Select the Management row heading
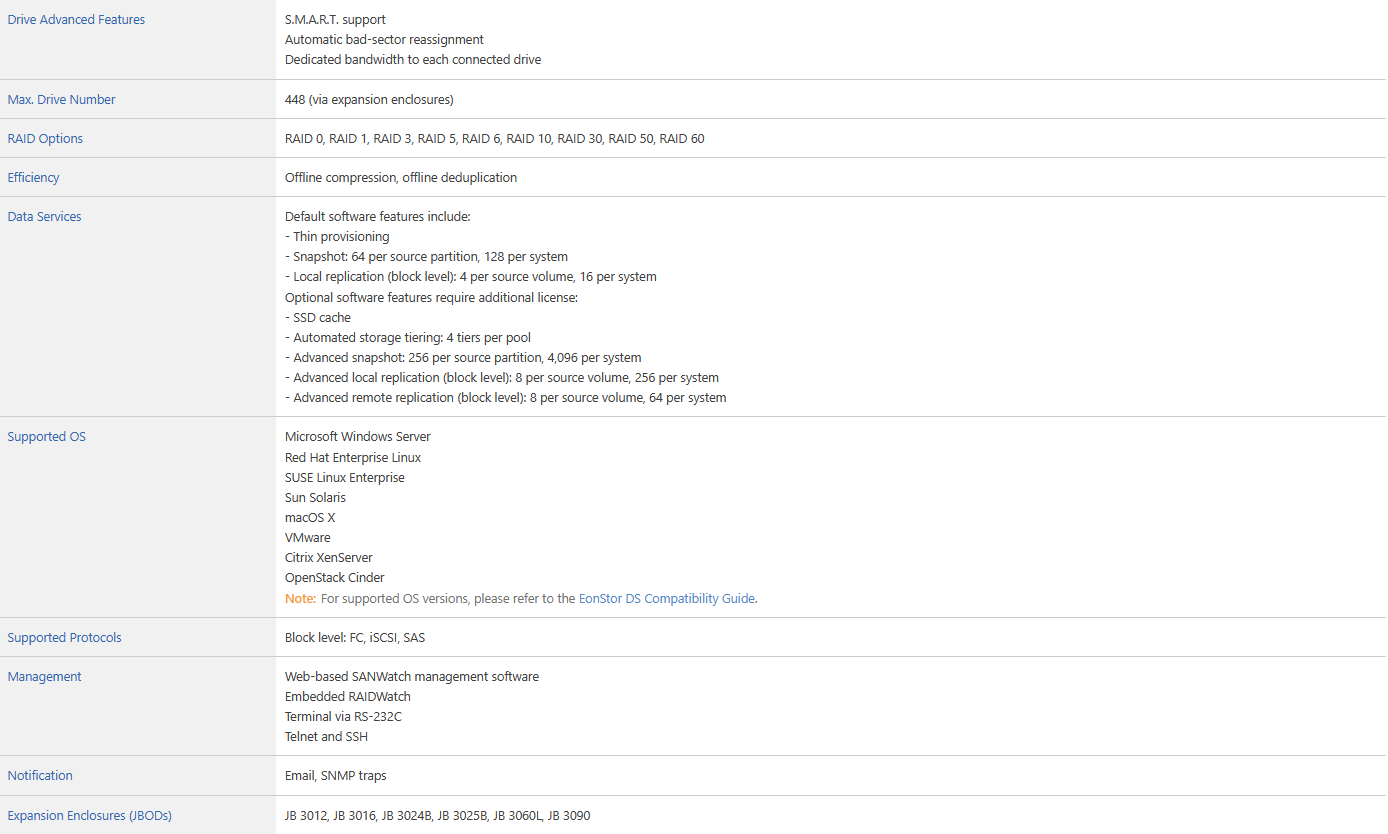The height and width of the screenshot is (834, 1388). pyautogui.click(x=44, y=677)
